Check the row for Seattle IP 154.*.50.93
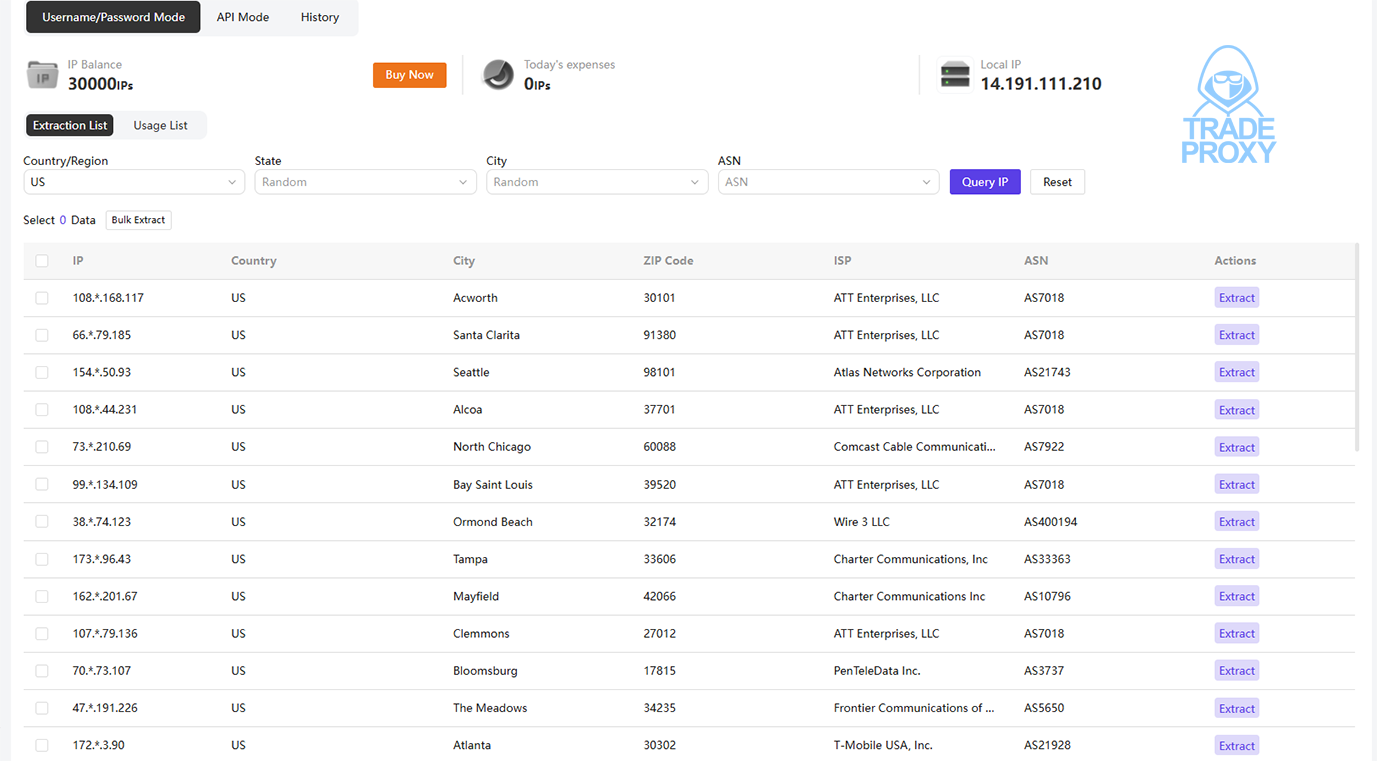Image resolution: width=1377 pixels, height=761 pixels. (42, 372)
